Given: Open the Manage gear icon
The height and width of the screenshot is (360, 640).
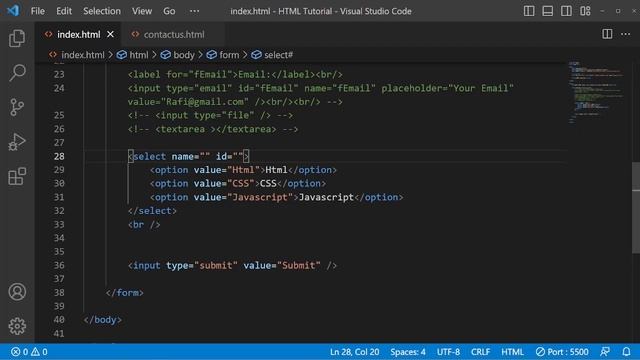Looking at the screenshot, I should 17,326.
